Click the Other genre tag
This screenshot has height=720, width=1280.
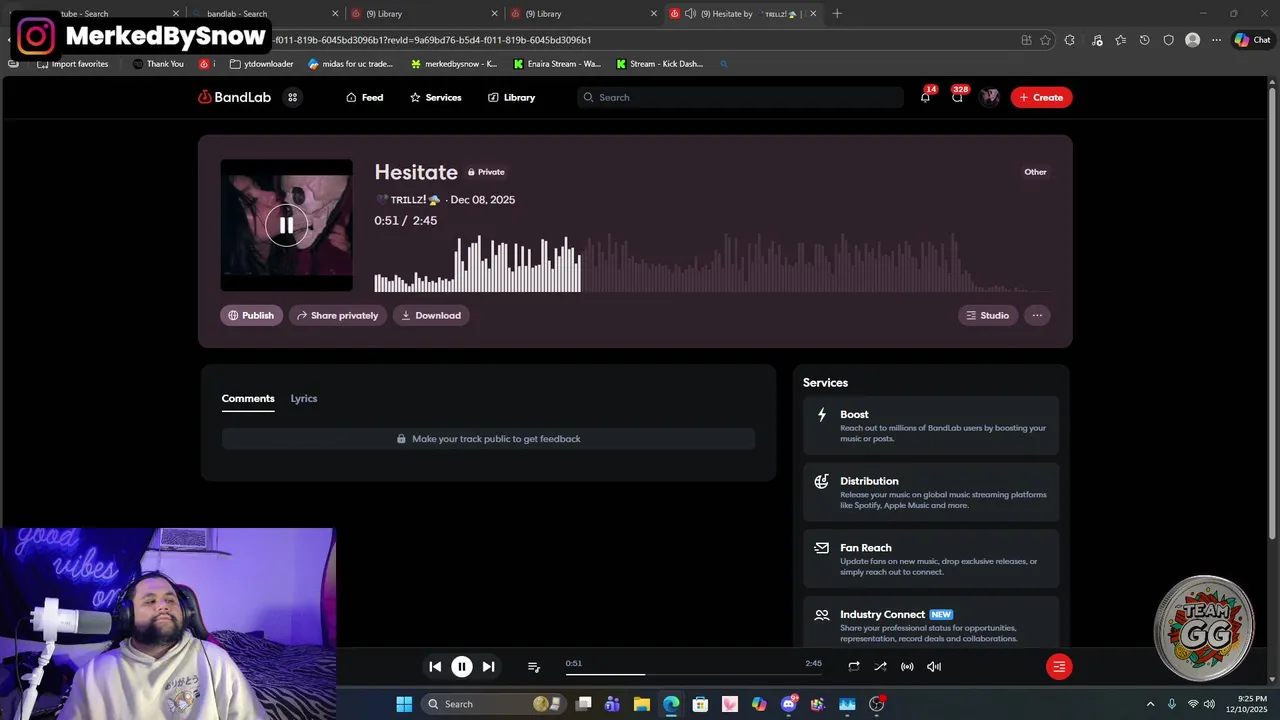point(1035,172)
